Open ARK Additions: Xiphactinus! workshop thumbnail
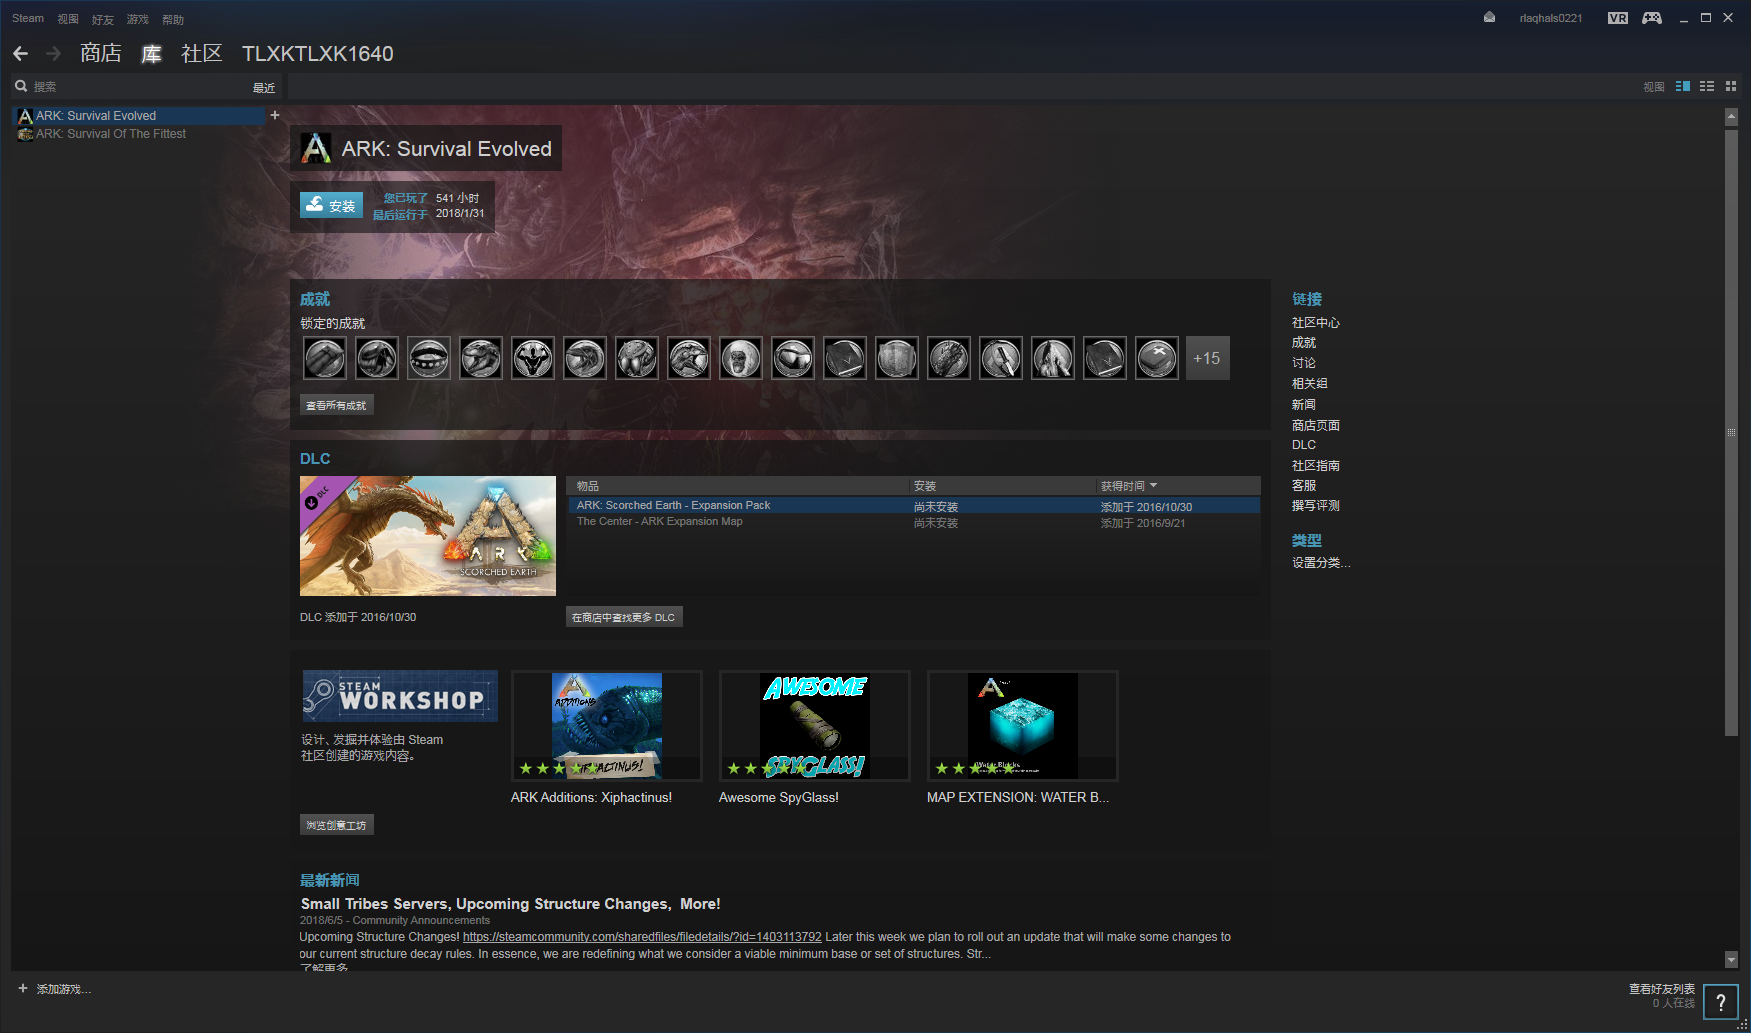 [x=607, y=726]
